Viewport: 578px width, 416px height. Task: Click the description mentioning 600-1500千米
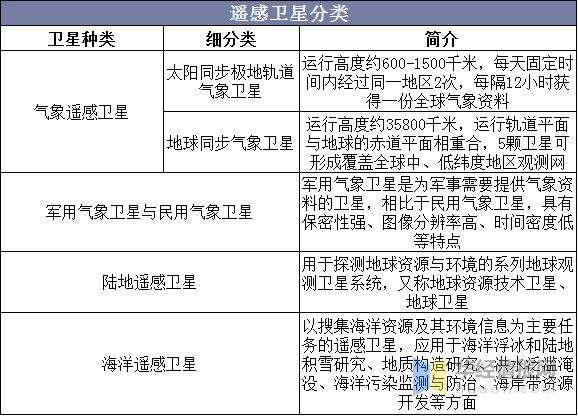tap(438, 82)
